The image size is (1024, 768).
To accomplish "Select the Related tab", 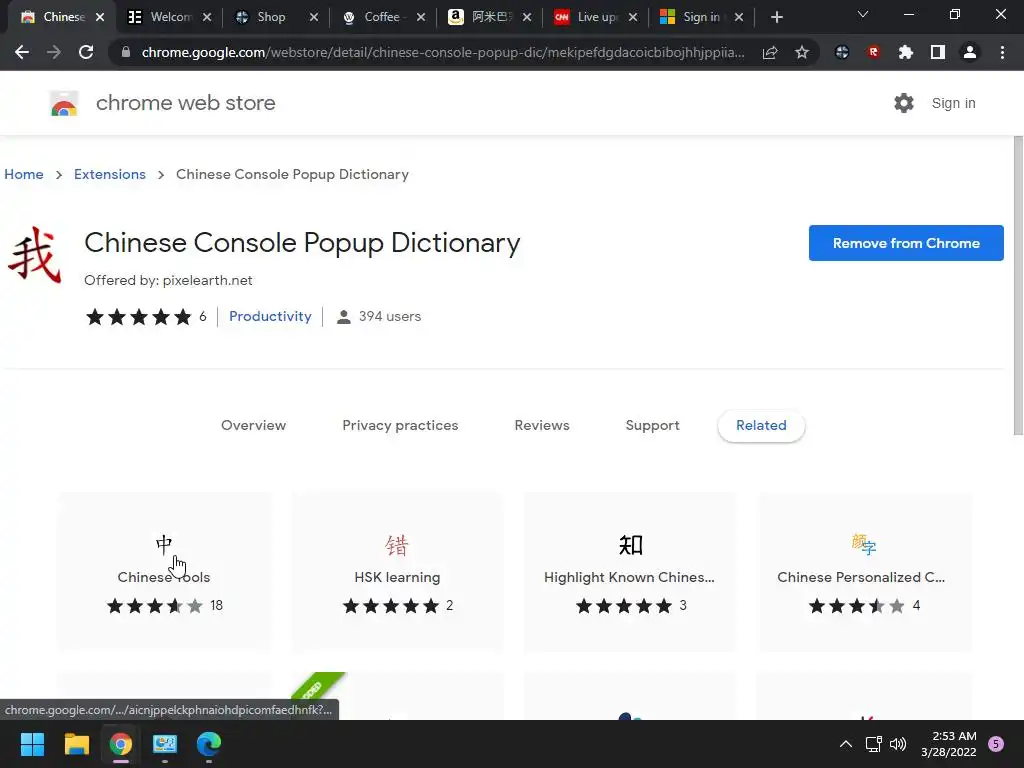I will pyautogui.click(x=761, y=426).
